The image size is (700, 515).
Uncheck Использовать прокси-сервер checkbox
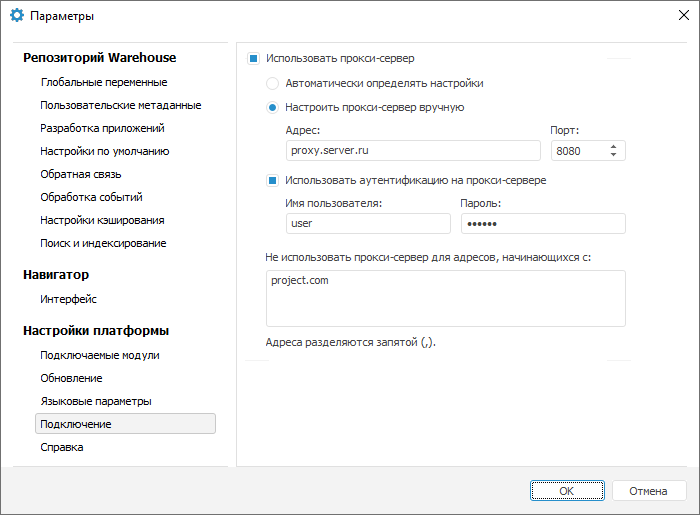click(254, 59)
